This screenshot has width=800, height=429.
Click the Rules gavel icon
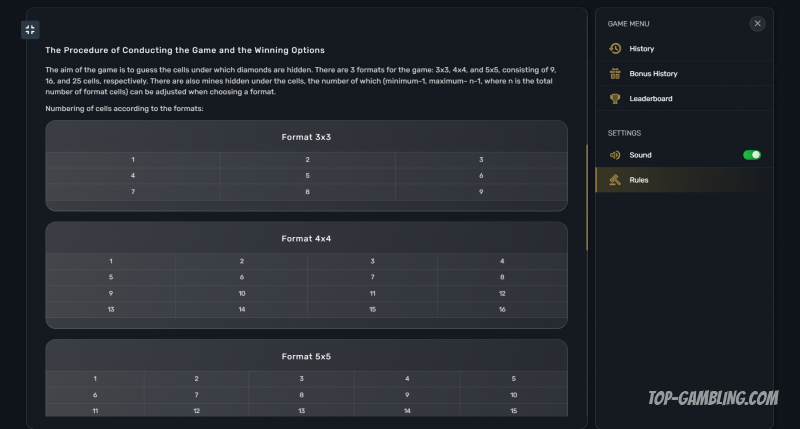pyautogui.click(x=615, y=180)
